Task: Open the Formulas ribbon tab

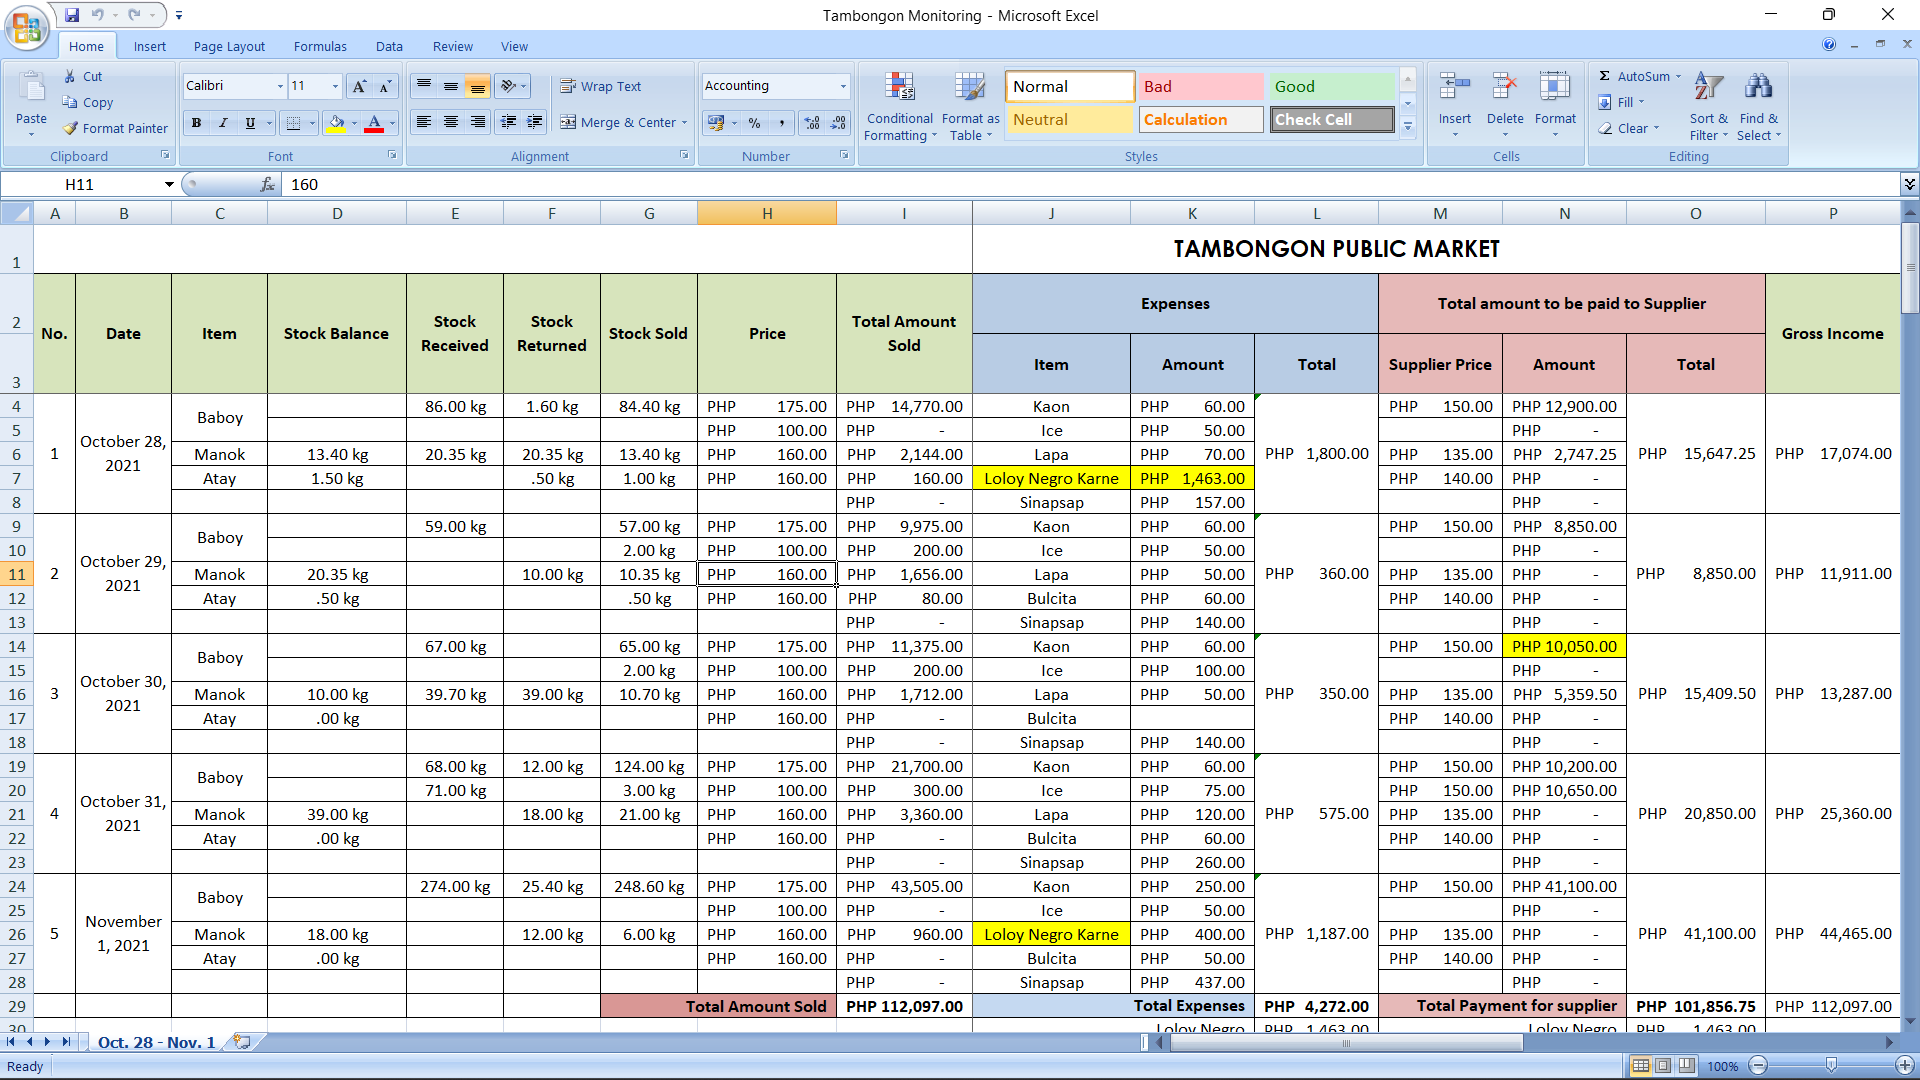Action: 320,46
